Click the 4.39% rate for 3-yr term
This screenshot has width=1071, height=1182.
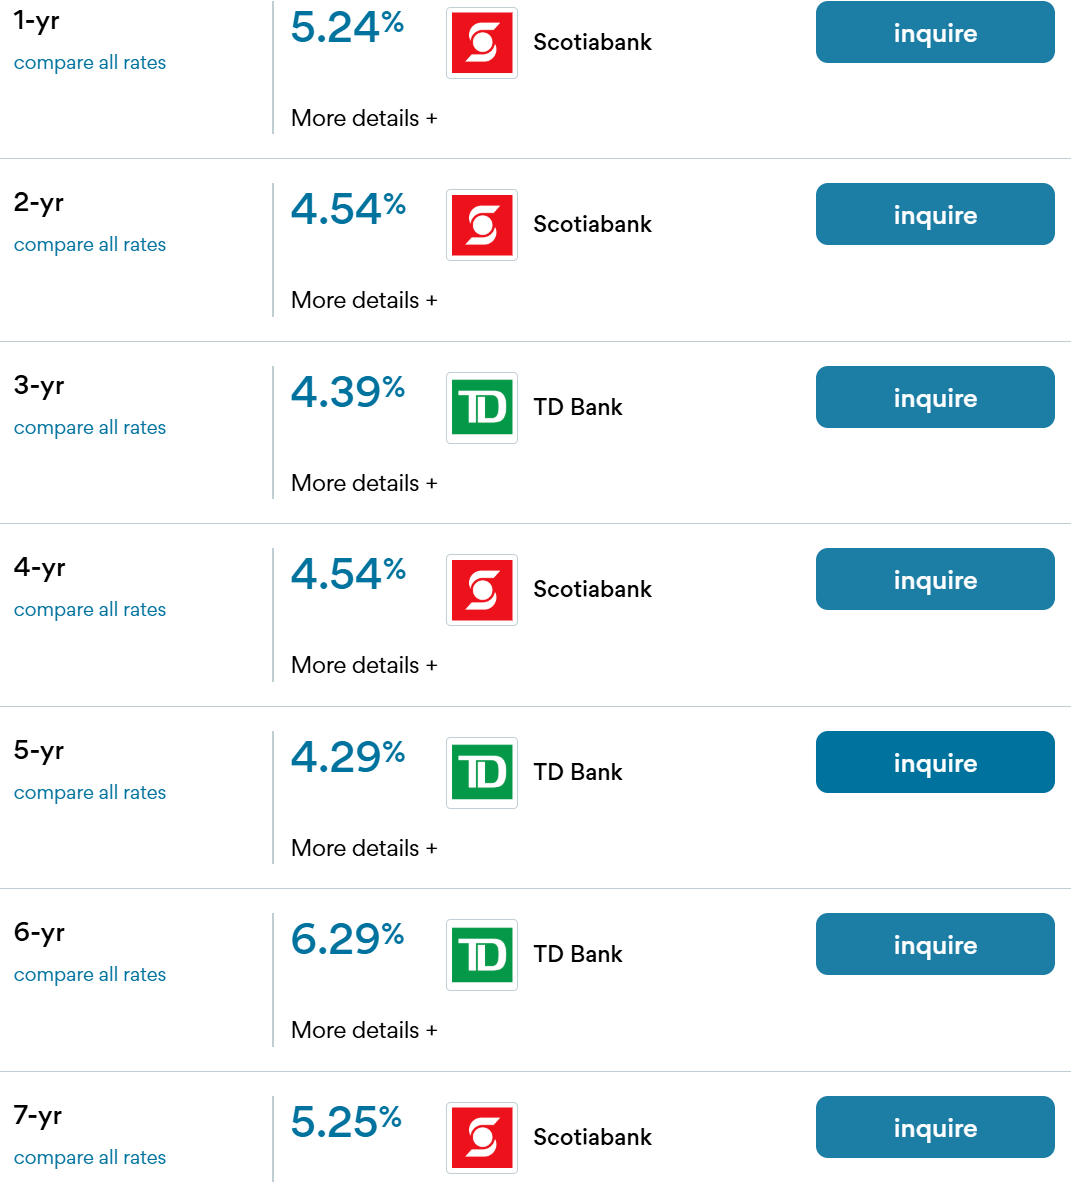(347, 392)
